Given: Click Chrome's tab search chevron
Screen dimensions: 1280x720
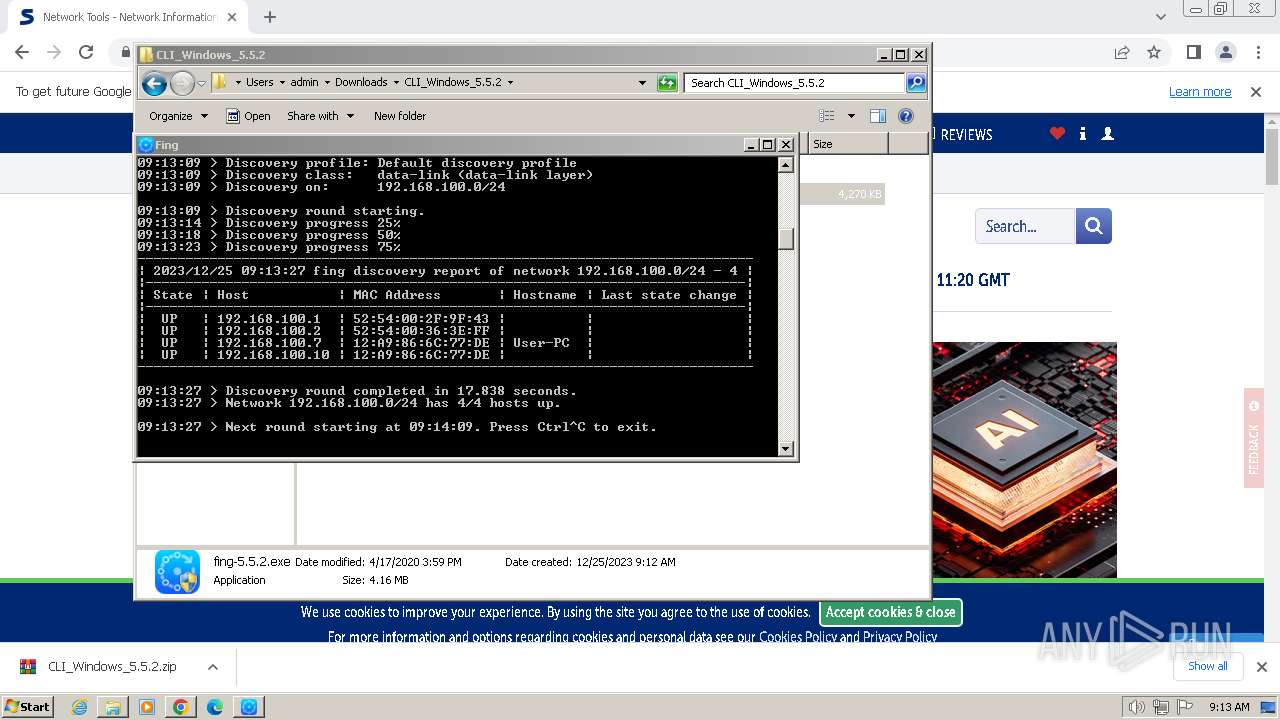Looking at the screenshot, I should (x=1160, y=17).
